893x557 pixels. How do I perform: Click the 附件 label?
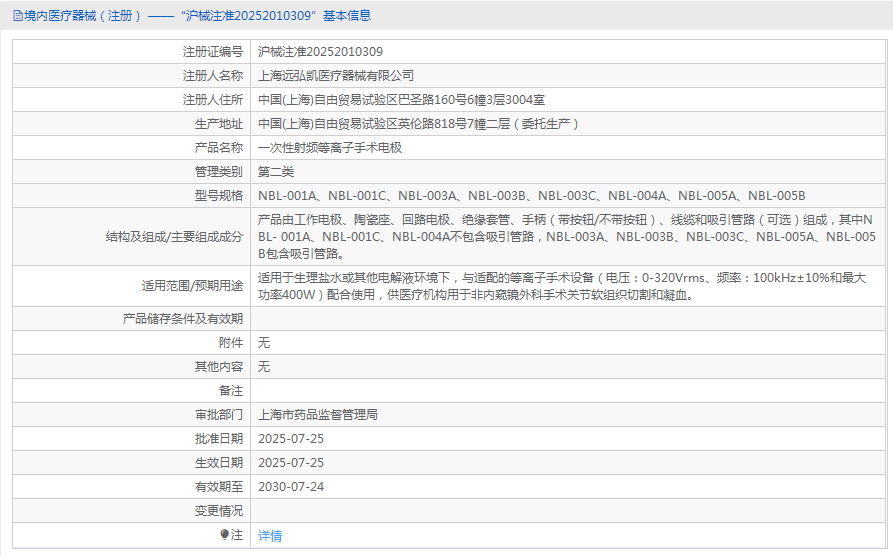pos(231,342)
